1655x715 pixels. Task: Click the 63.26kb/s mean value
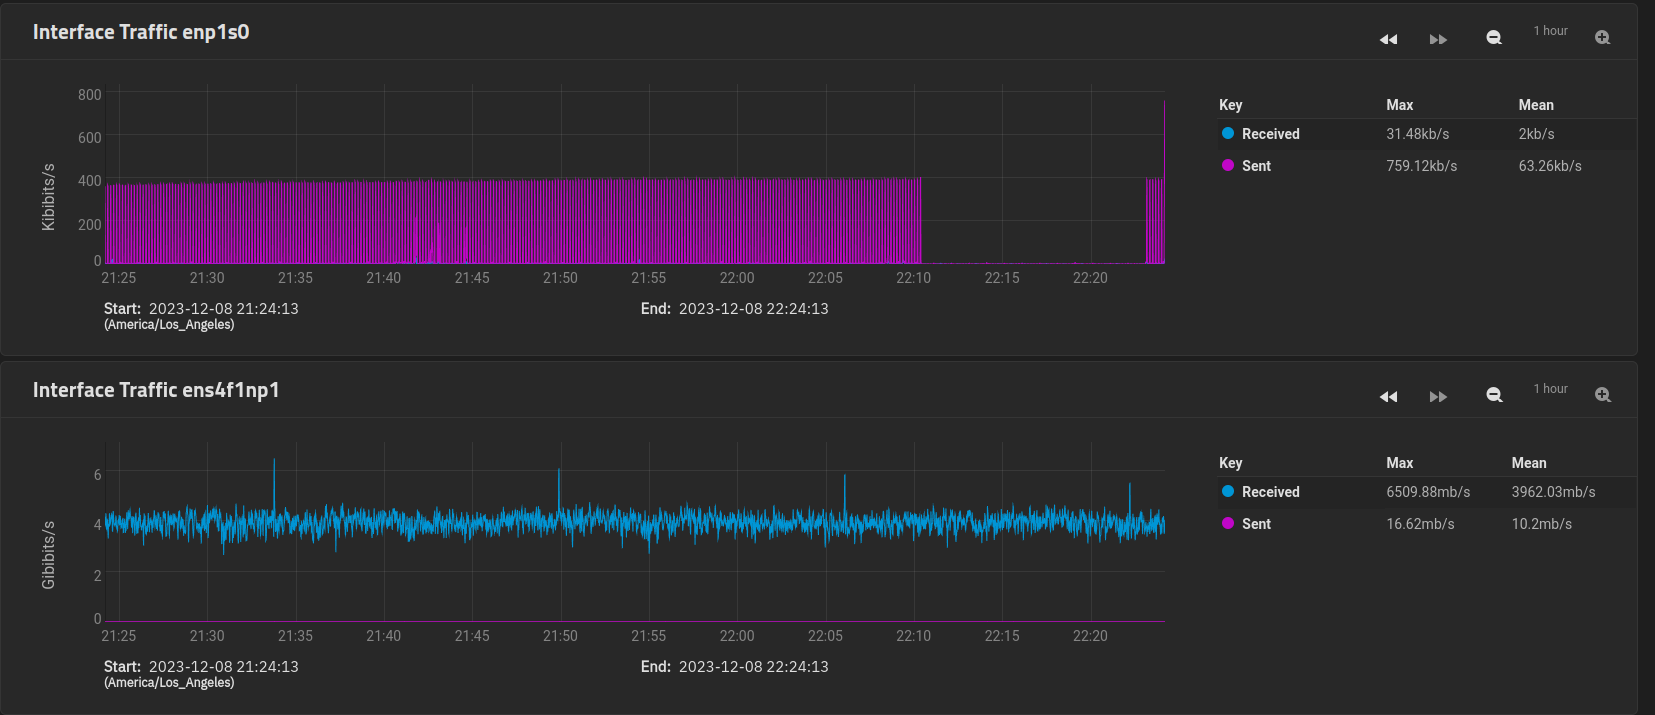click(x=1550, y=166)
